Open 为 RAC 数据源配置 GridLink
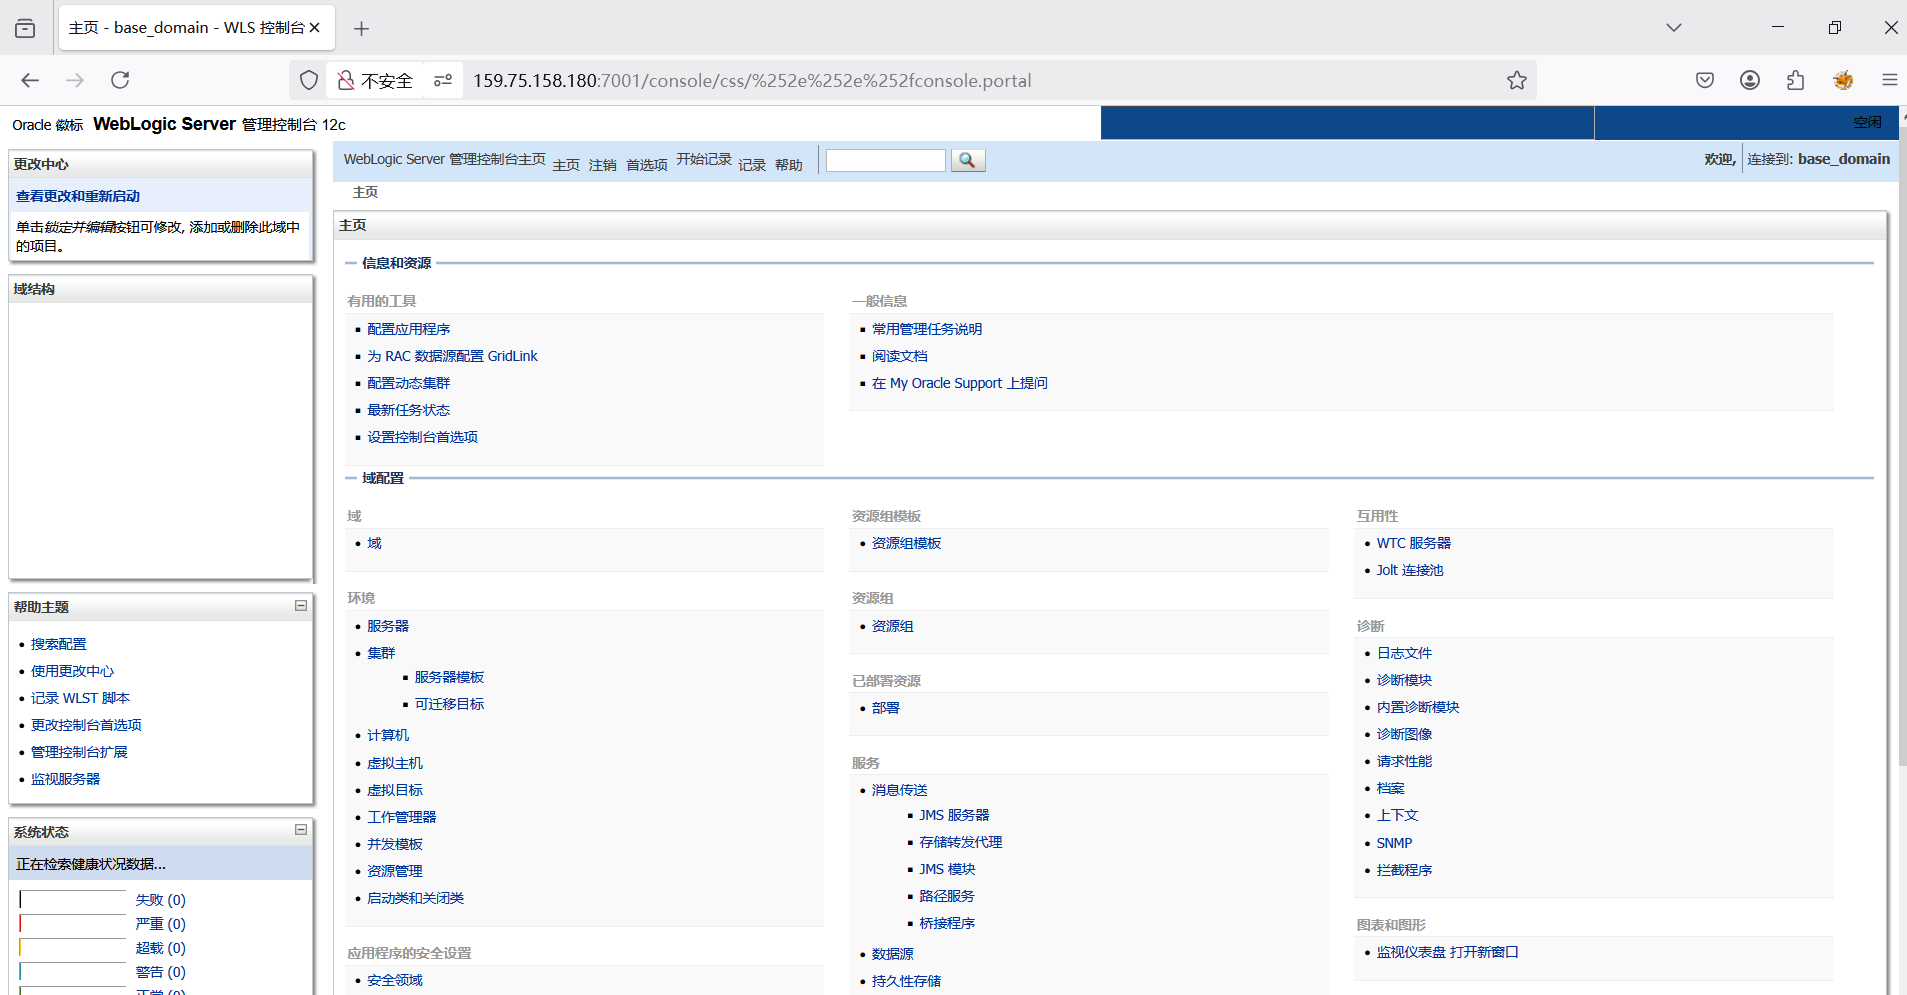 point(452,356)
